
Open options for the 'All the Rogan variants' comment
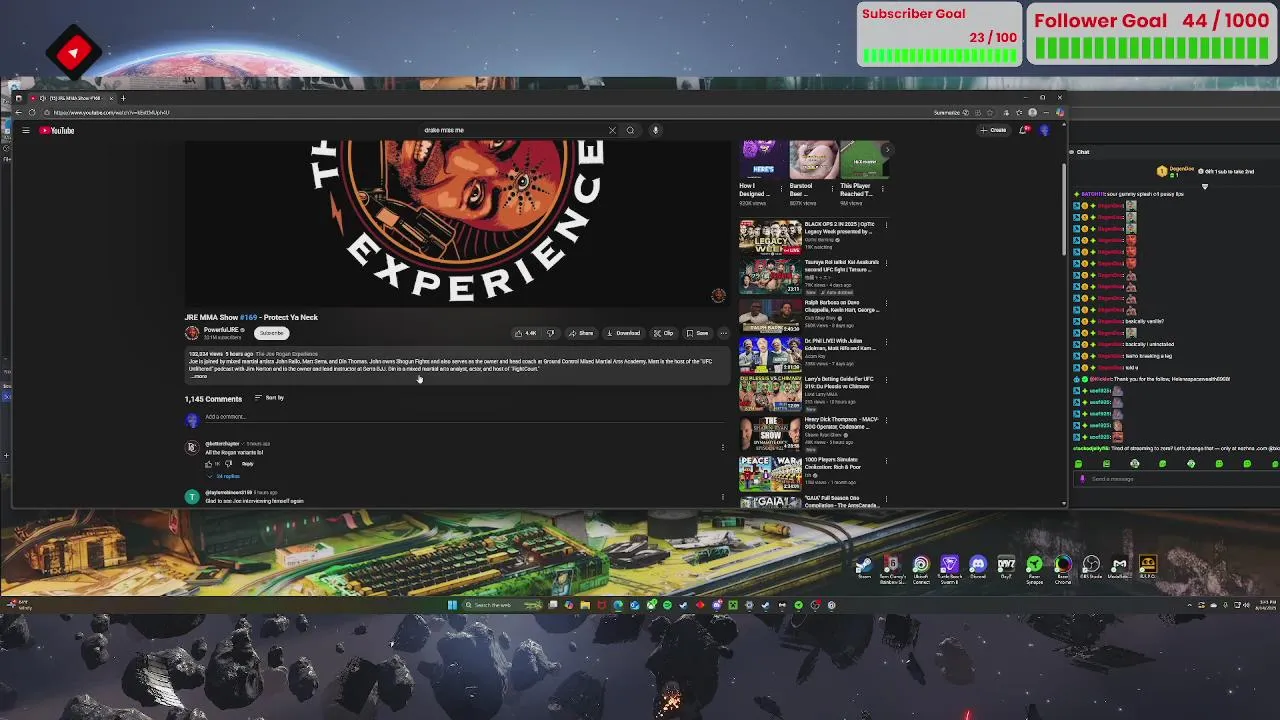coord(723,447)
